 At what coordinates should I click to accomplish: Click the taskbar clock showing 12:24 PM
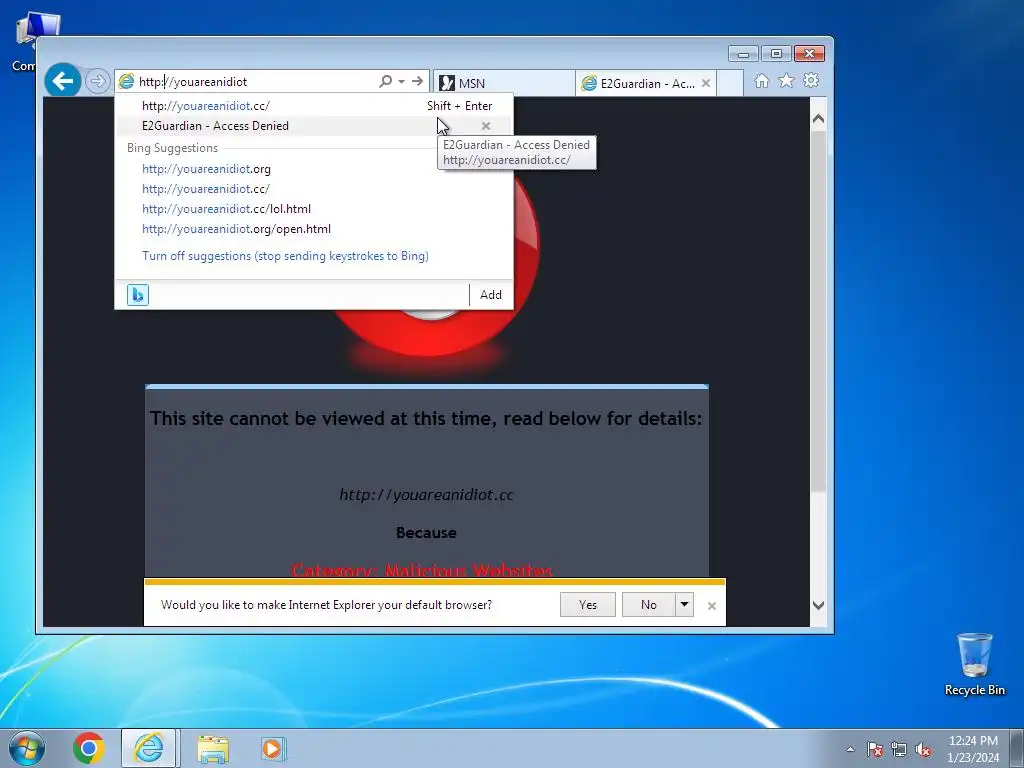click(x=973, y=749)
